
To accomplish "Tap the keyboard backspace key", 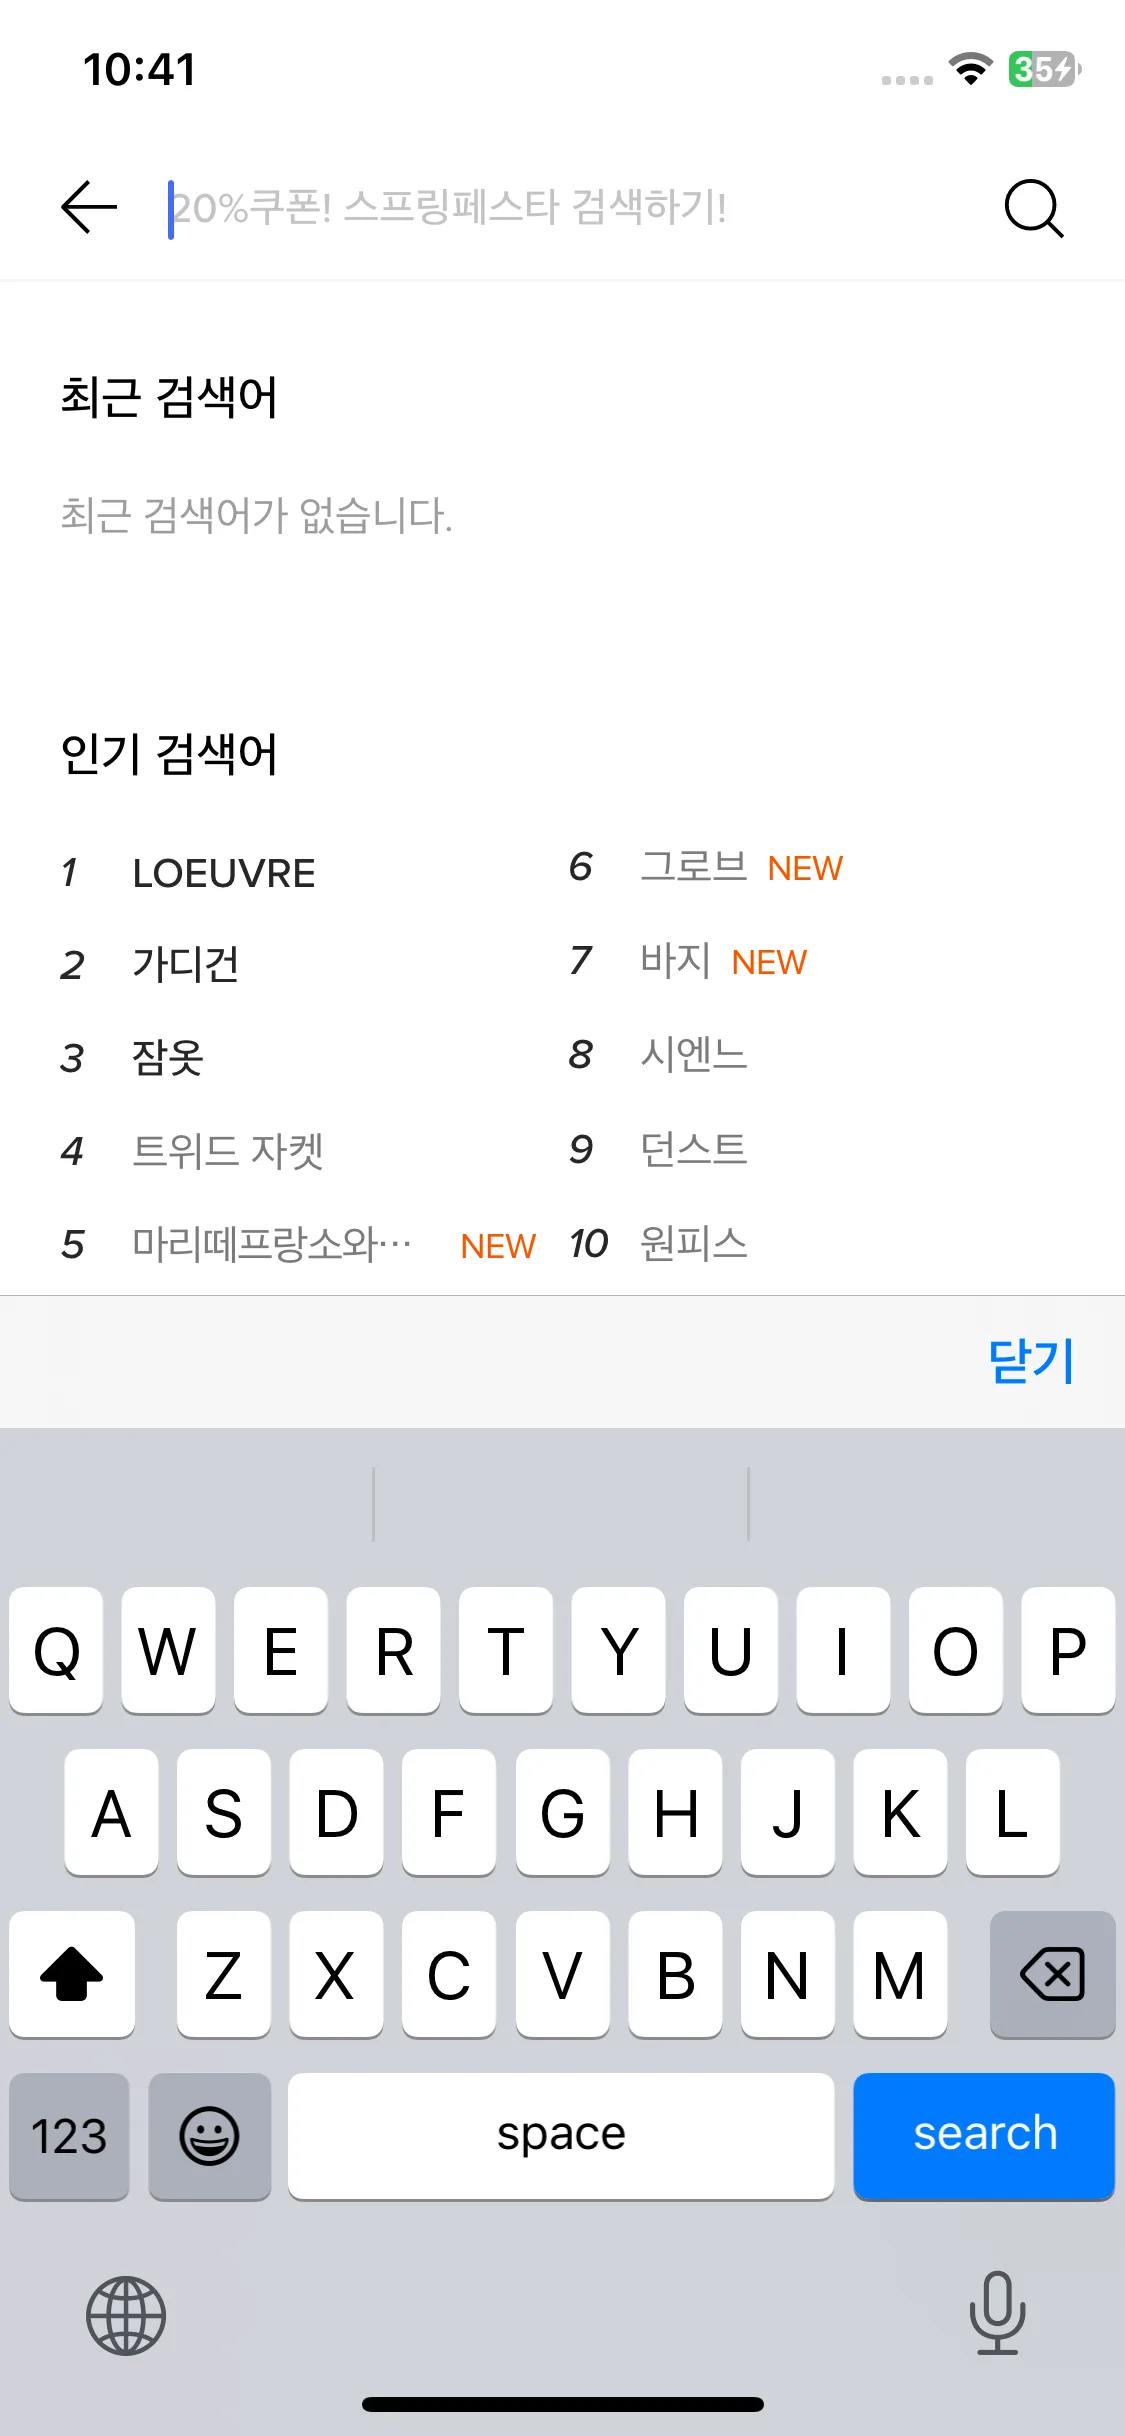I will tap(1052, 1974).
